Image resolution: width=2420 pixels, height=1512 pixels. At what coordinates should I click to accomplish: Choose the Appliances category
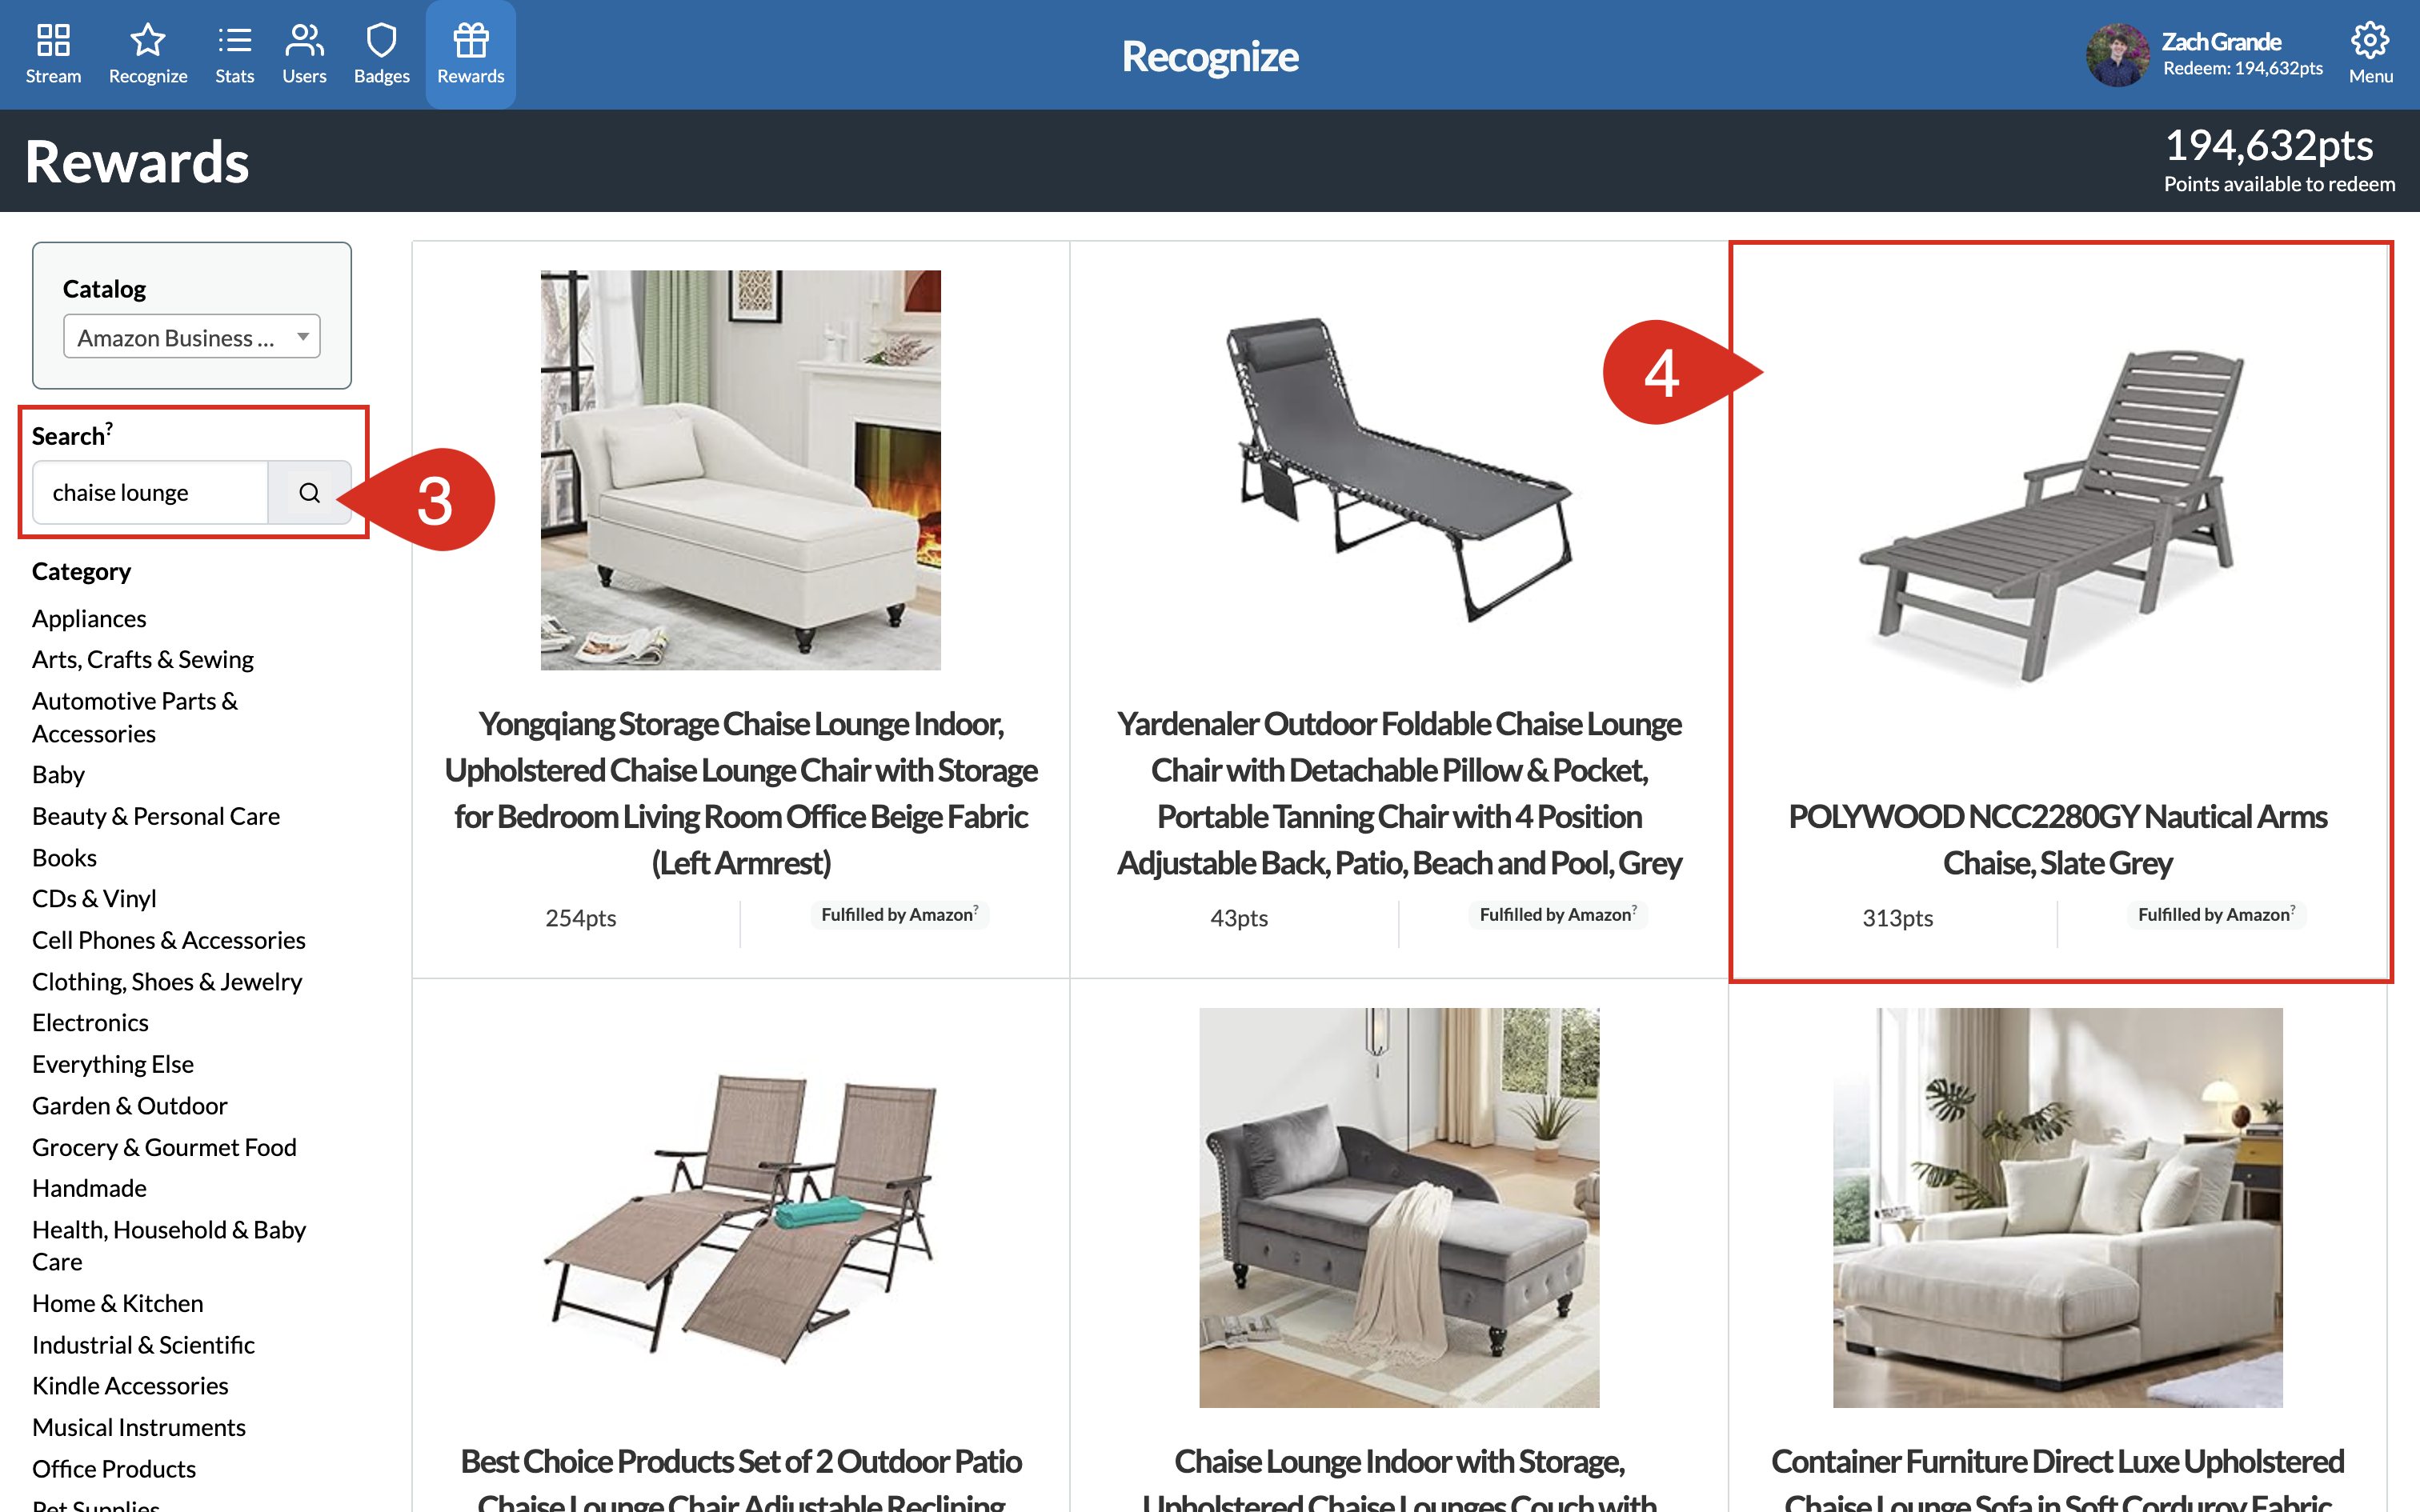(89, 618)
